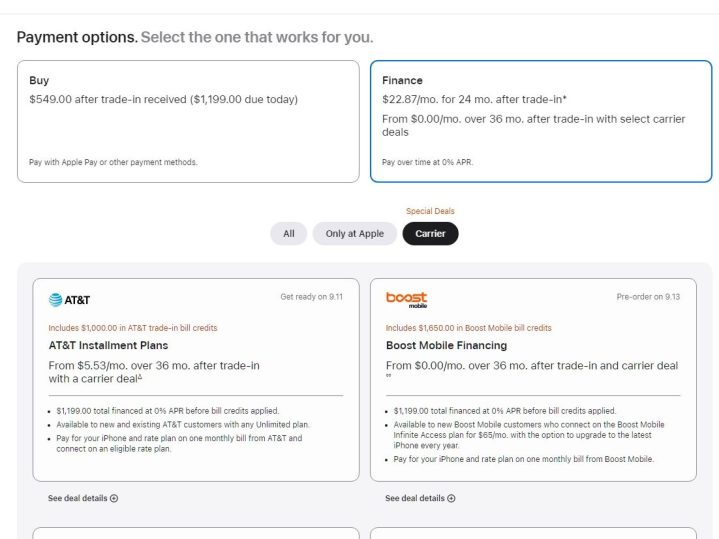
Task: Select the Finance payment option card
Action: tap(540, 121)
